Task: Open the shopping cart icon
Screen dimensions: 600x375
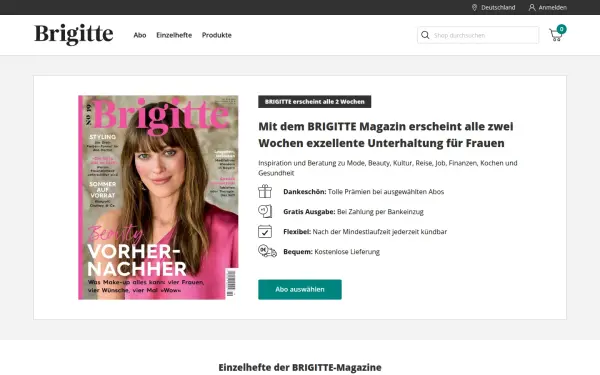Action: click(x=555, y=35)
